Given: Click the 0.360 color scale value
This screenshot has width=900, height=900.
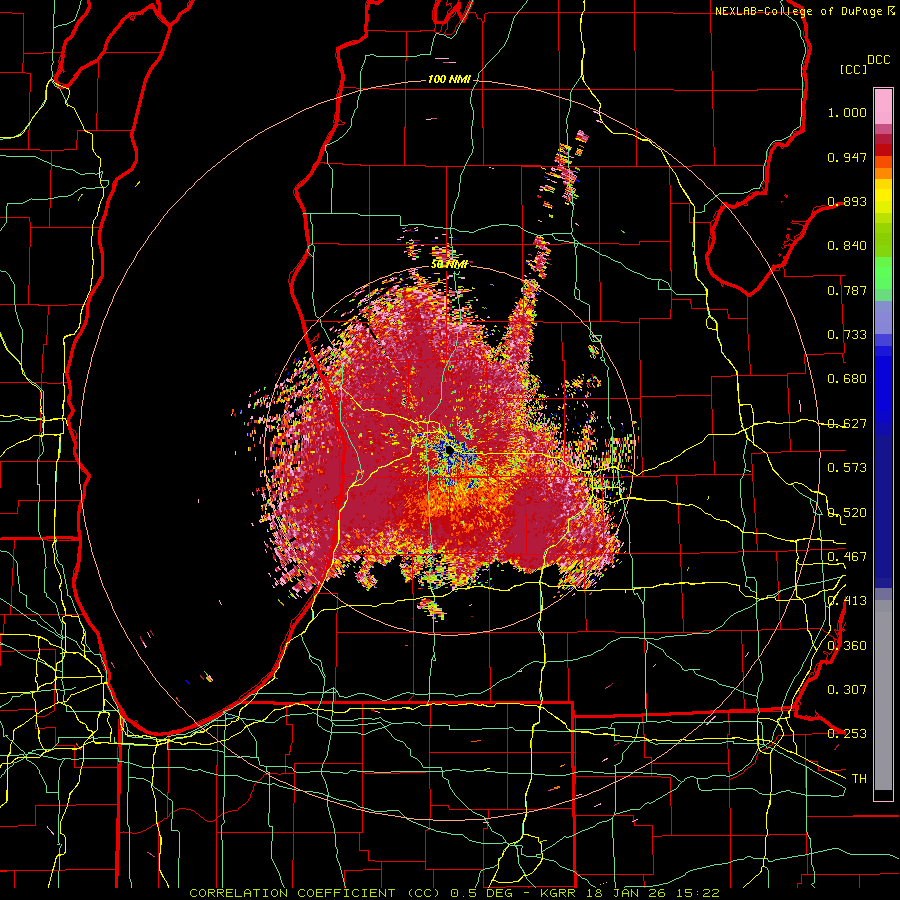Looking at the screenshot, I should point(847,646).
